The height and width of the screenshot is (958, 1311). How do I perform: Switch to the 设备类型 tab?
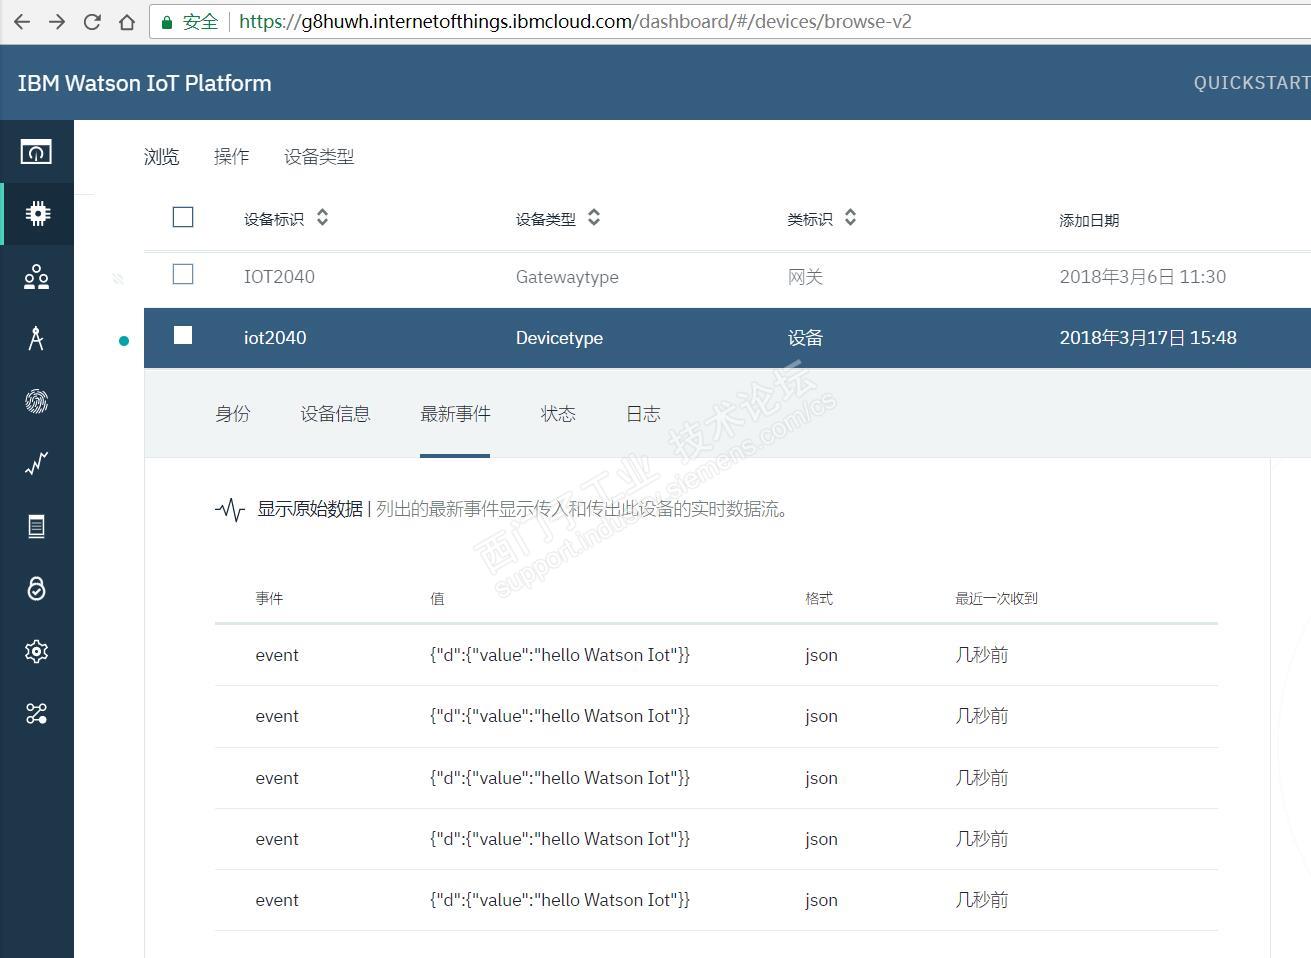click(x=319, y=157)
